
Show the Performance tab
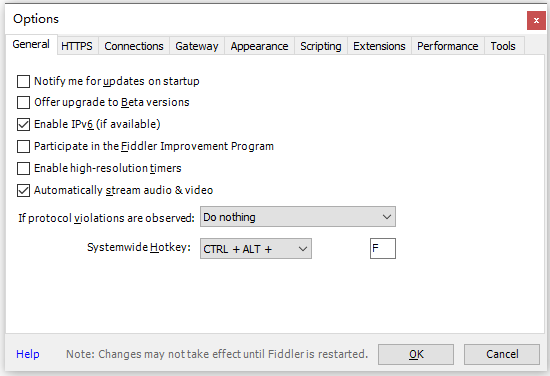click(448, 46)
